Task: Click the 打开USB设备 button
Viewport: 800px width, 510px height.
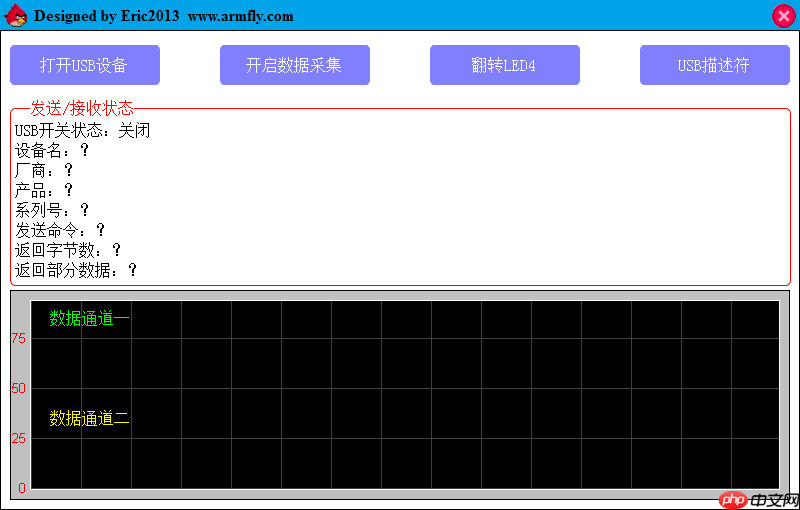Action: (85, 65)
